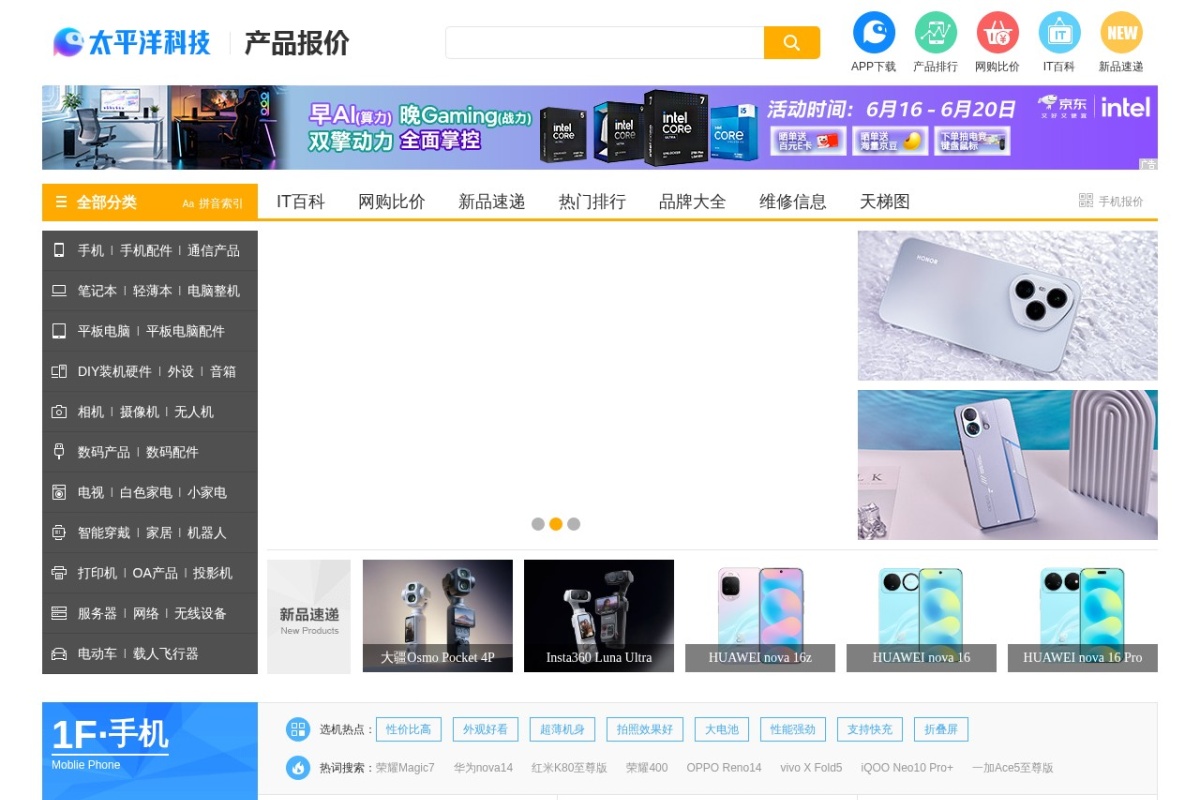Open the 热门排行 nav tab
This screenshot has height=800, width=1200.
592,202
